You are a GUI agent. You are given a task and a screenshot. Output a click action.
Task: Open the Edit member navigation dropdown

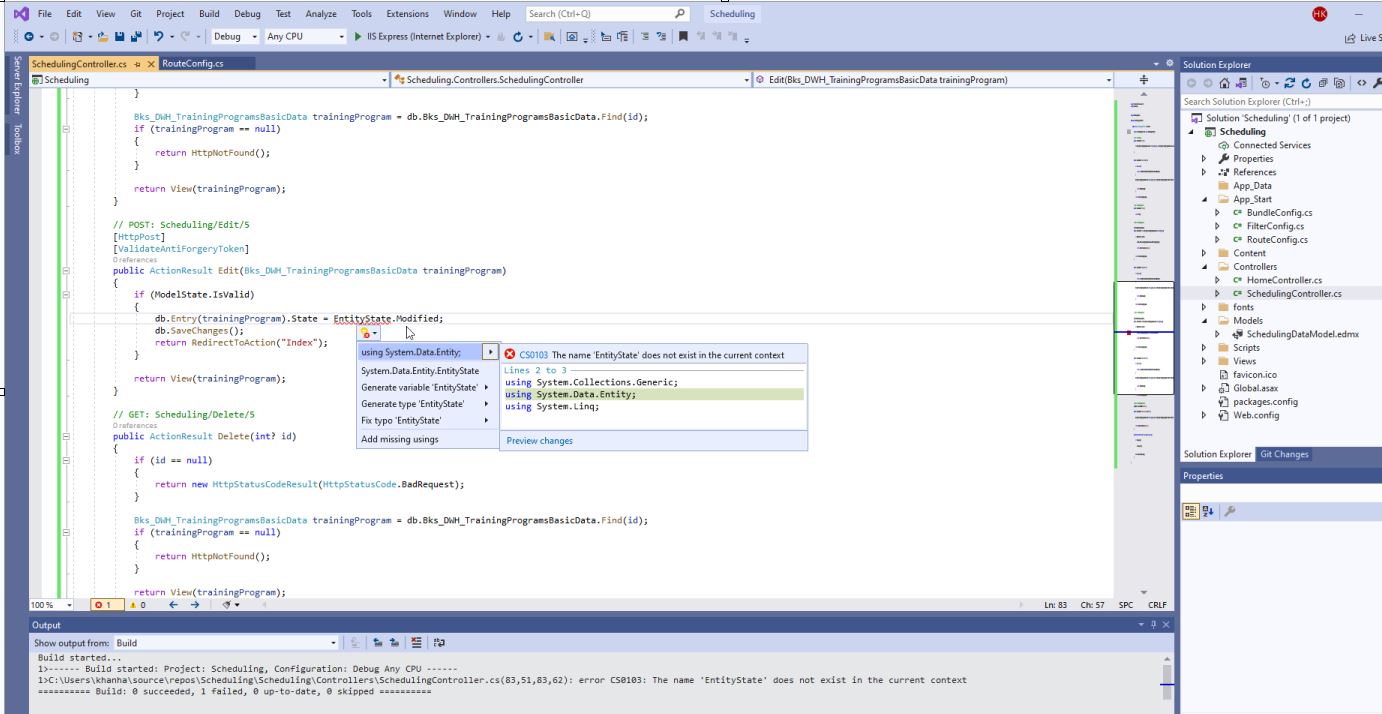[933, 80]
